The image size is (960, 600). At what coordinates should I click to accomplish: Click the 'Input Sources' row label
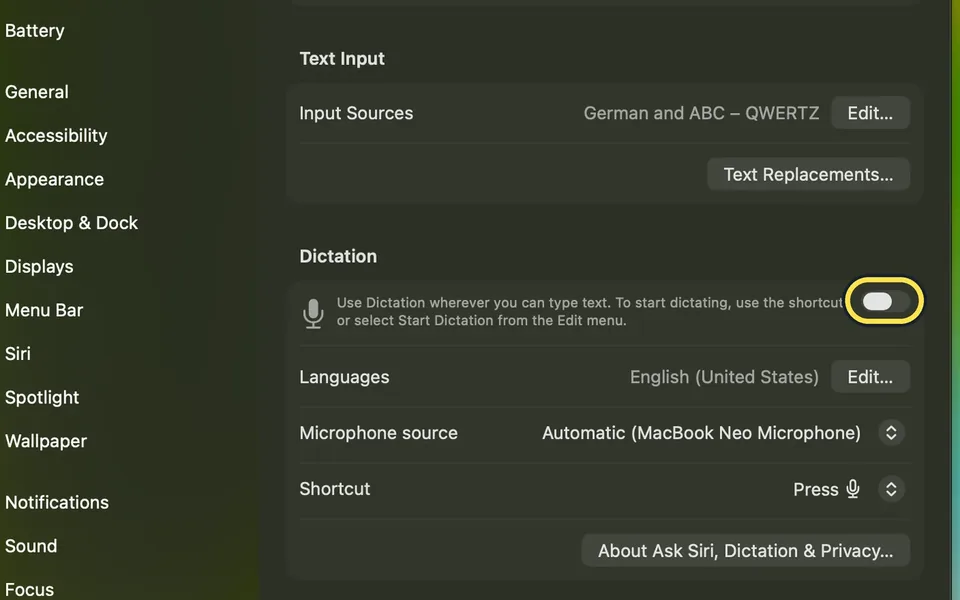[356, 113]
